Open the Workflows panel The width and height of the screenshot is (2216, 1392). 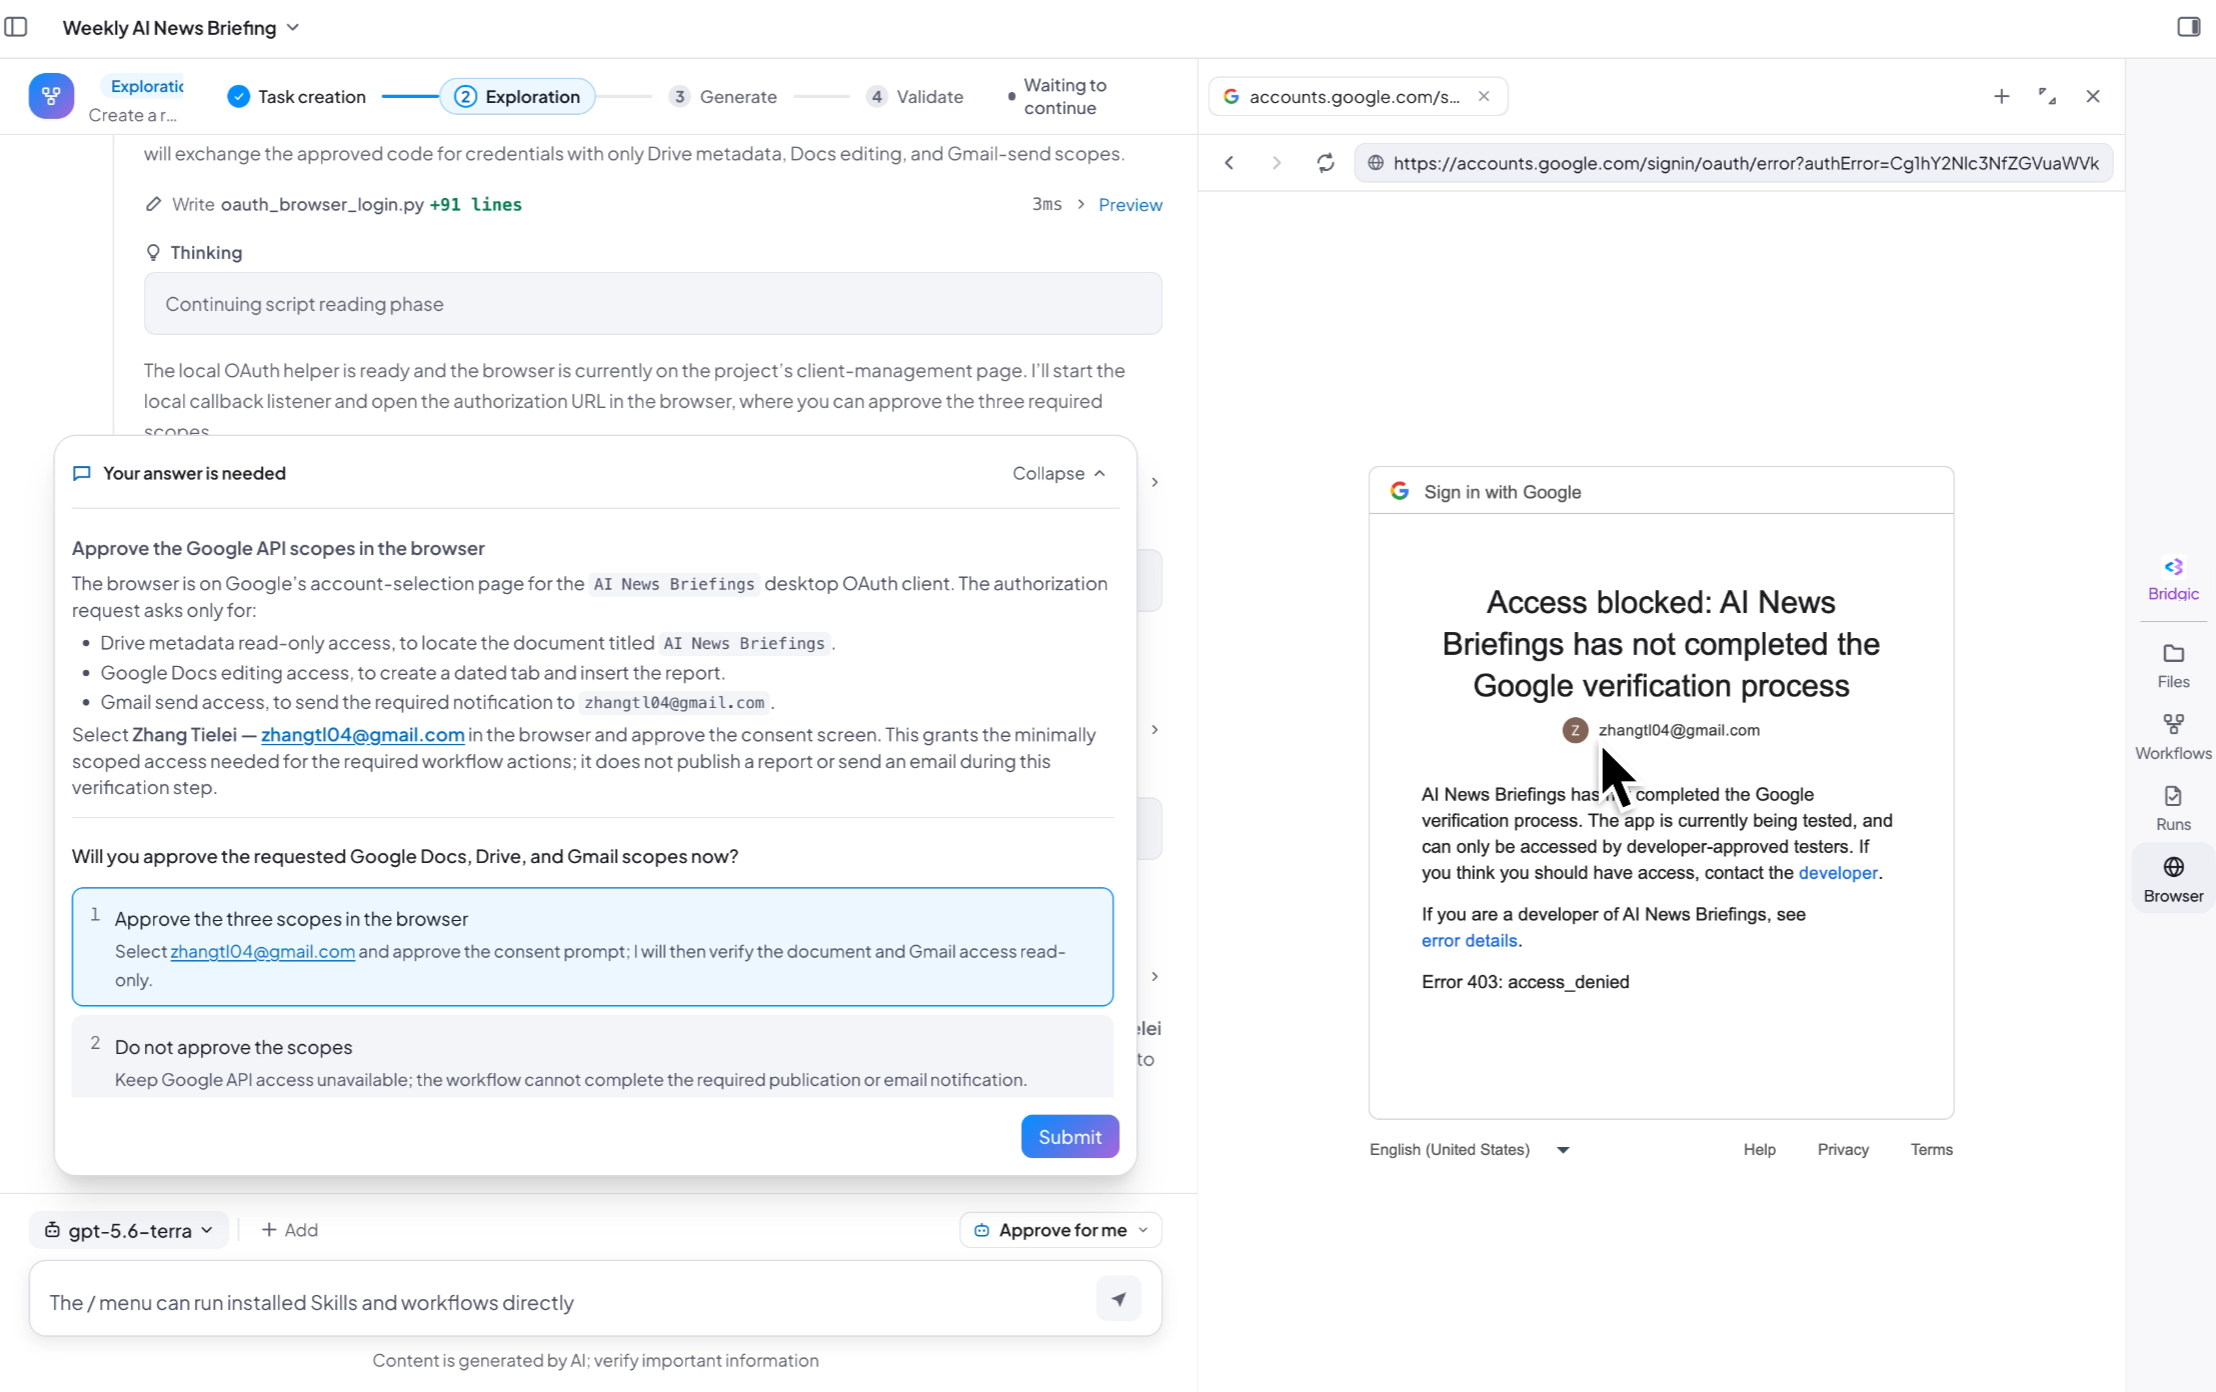(x=2173, y=737)
